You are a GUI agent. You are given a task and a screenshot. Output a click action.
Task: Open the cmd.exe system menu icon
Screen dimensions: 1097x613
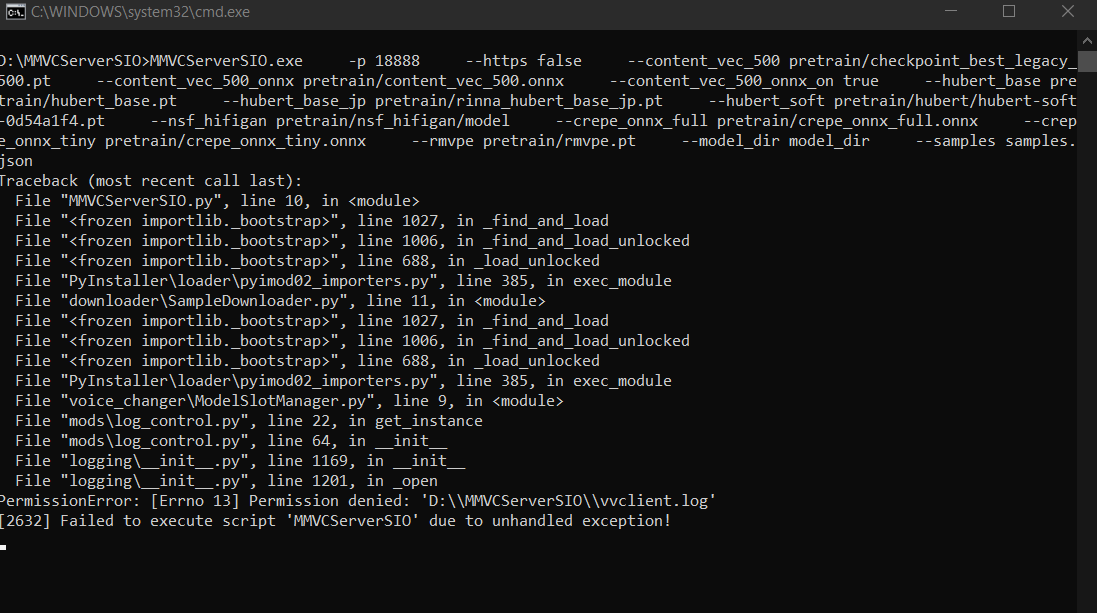tap(14, 12)
